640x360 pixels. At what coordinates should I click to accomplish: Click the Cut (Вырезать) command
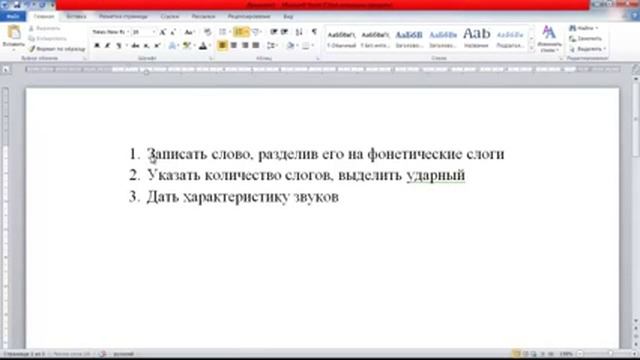pos(44,28)
